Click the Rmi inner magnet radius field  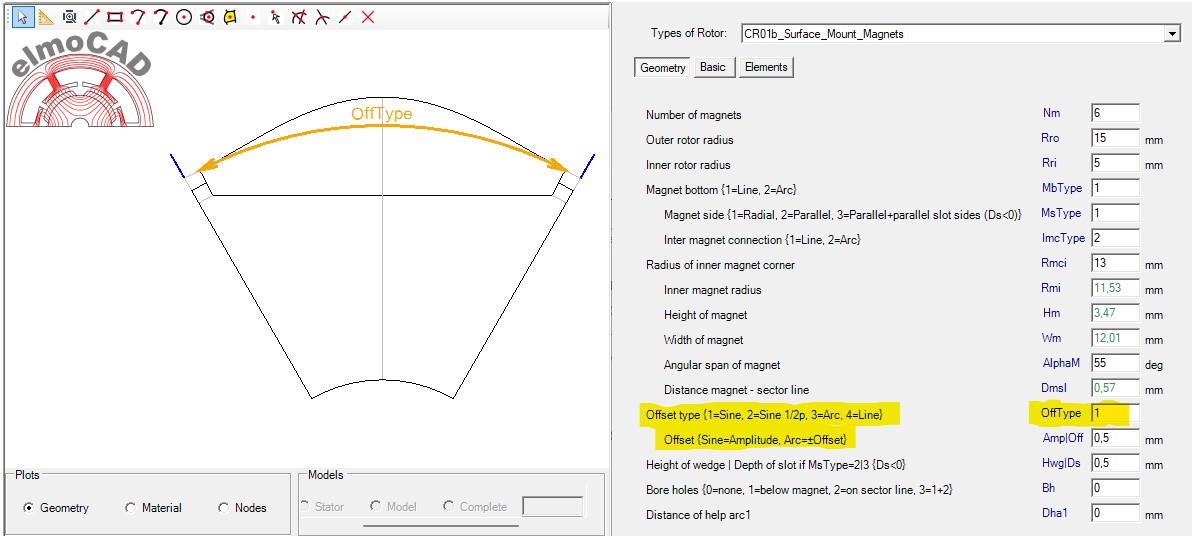click(x=1115, y=288)
